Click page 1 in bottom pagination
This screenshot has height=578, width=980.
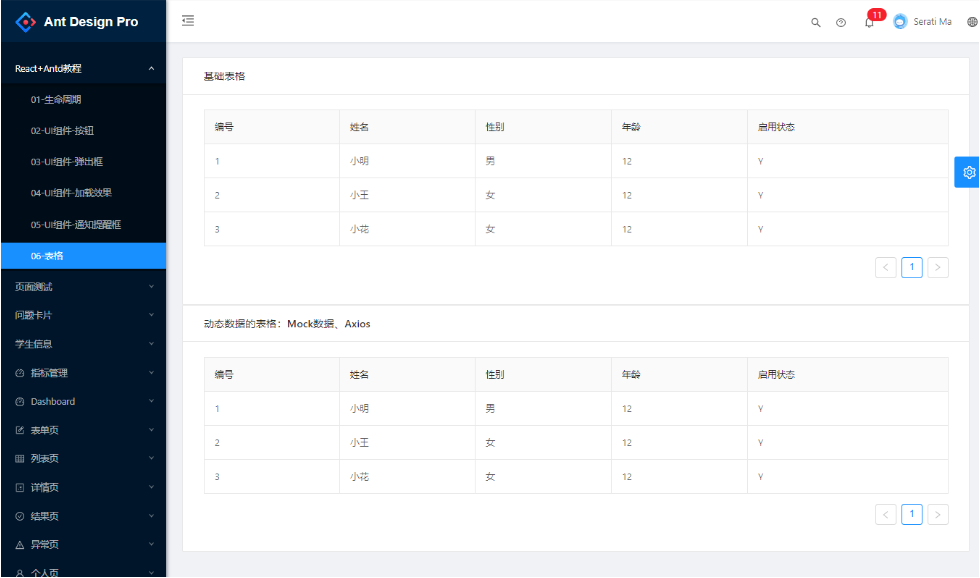click(911, 513)
